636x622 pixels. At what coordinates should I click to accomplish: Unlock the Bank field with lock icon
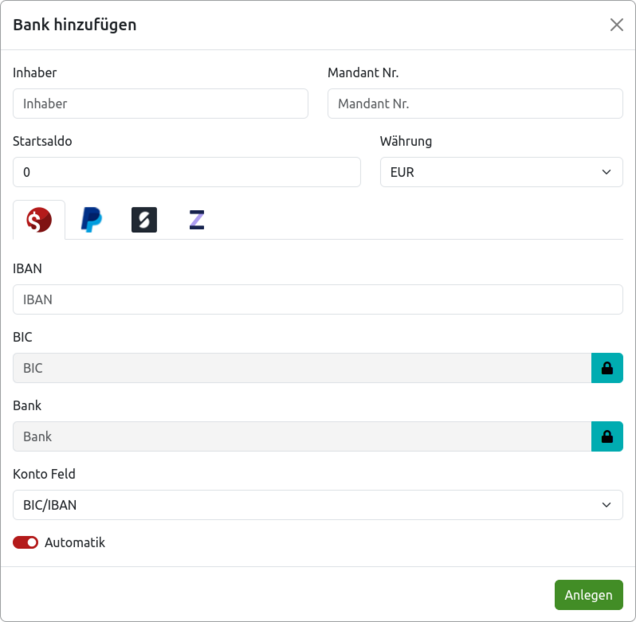point(607,437)
